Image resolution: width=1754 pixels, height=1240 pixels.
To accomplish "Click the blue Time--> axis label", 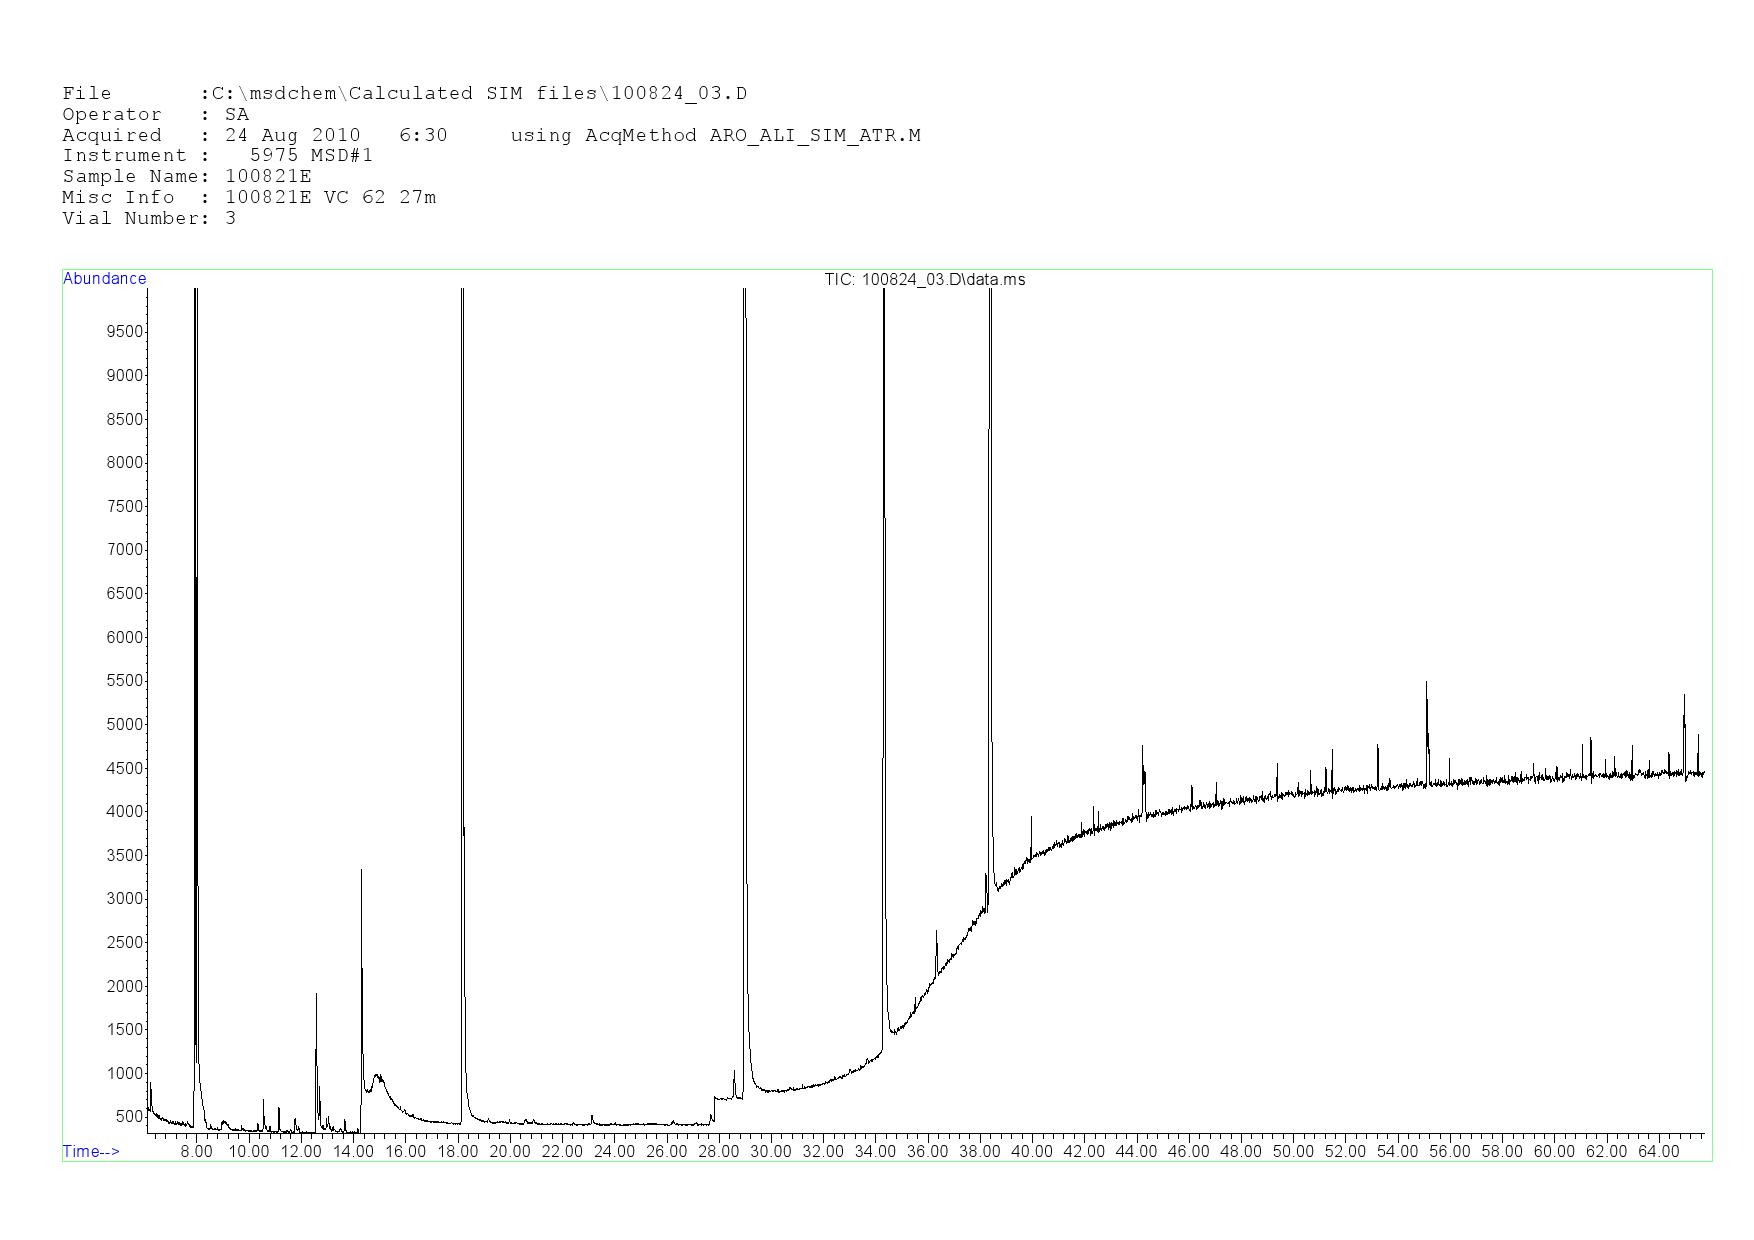I will coord(91,1152).
